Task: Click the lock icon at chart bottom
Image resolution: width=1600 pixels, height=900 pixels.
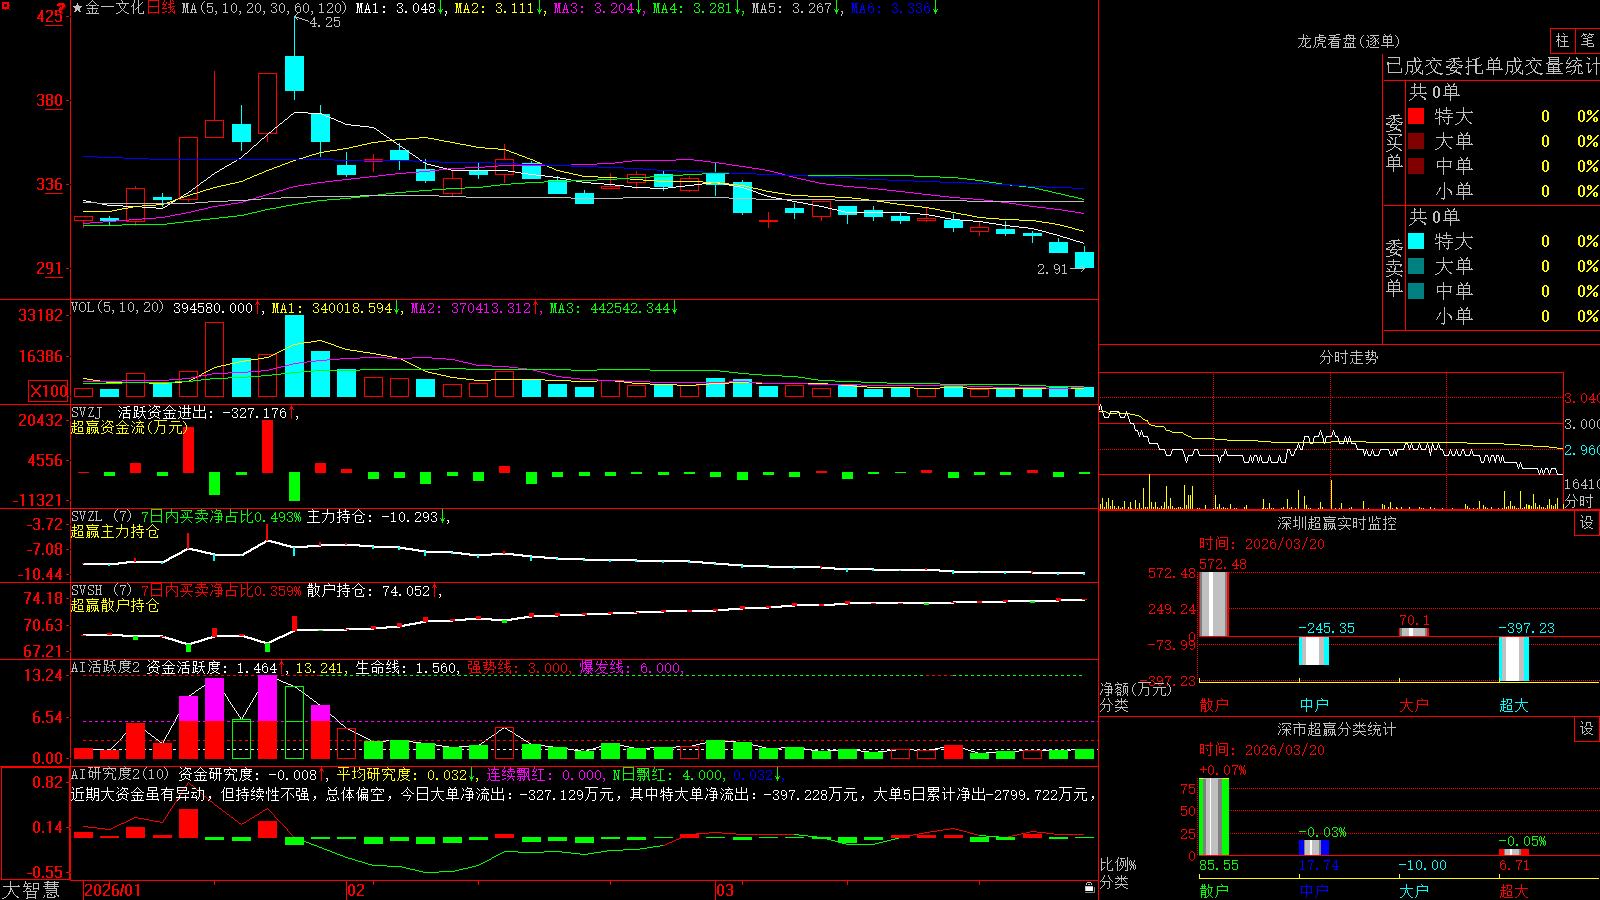Action: (x=1090, y=887)
